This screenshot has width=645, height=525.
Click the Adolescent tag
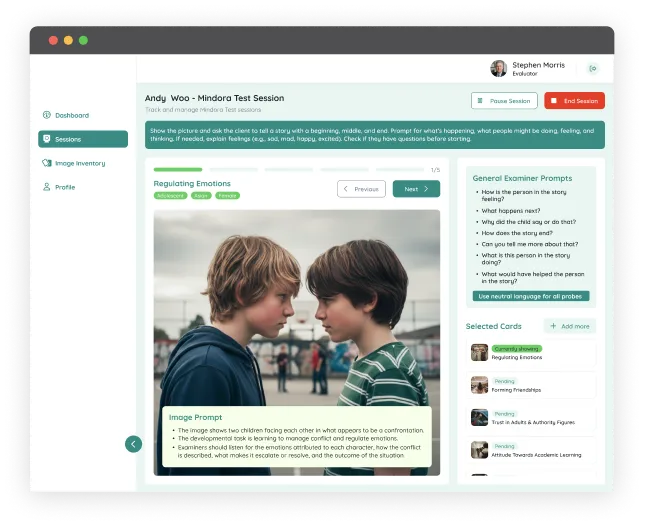170,196
